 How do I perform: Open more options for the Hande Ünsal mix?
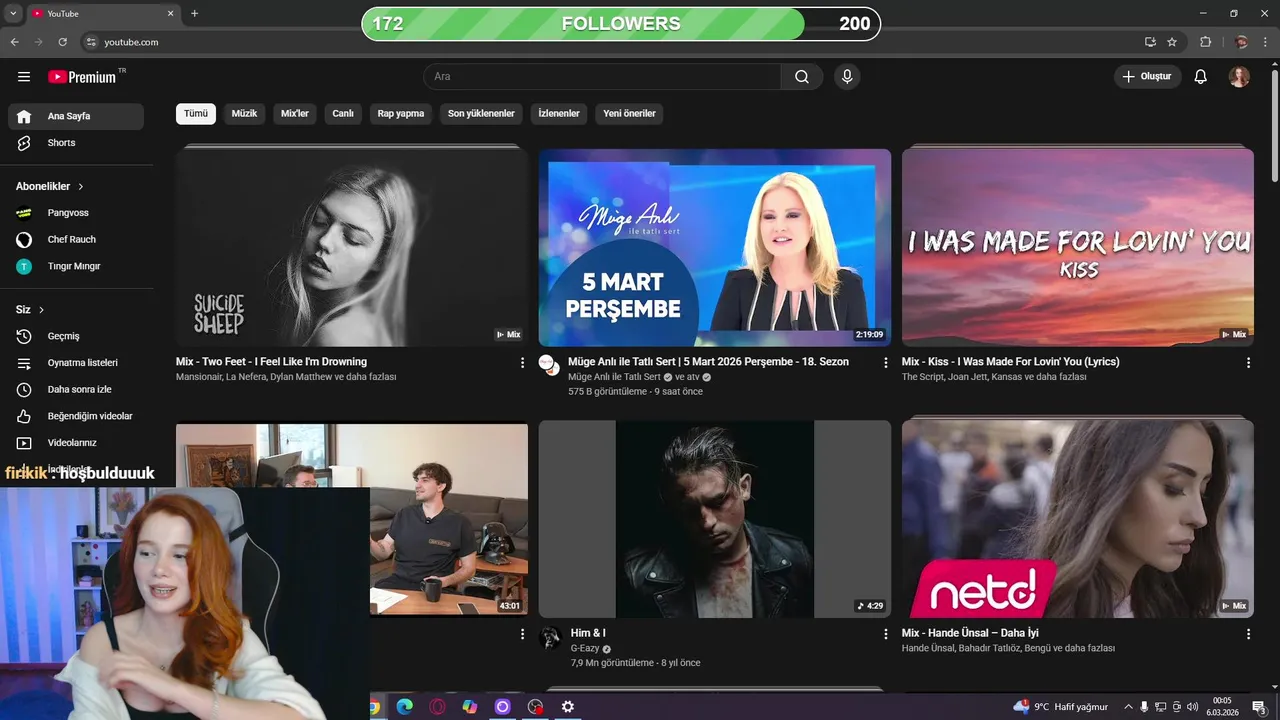1248,634
